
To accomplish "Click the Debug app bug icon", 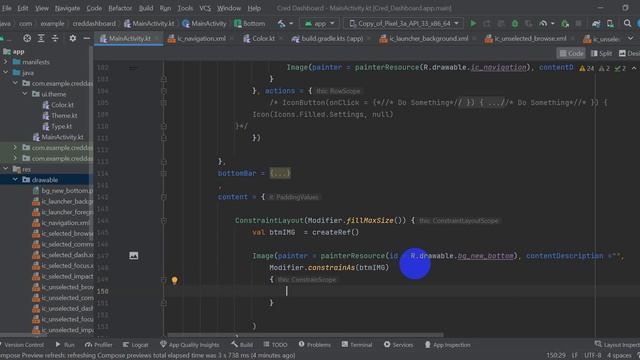I will (515, 24).
